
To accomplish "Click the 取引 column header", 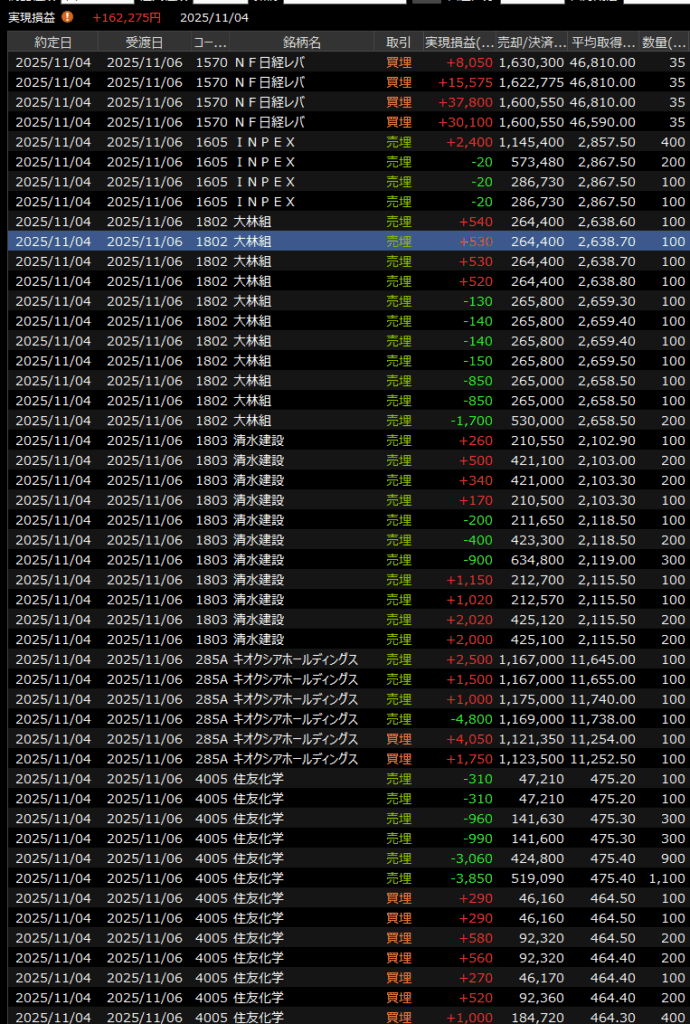I will (398, 42).
